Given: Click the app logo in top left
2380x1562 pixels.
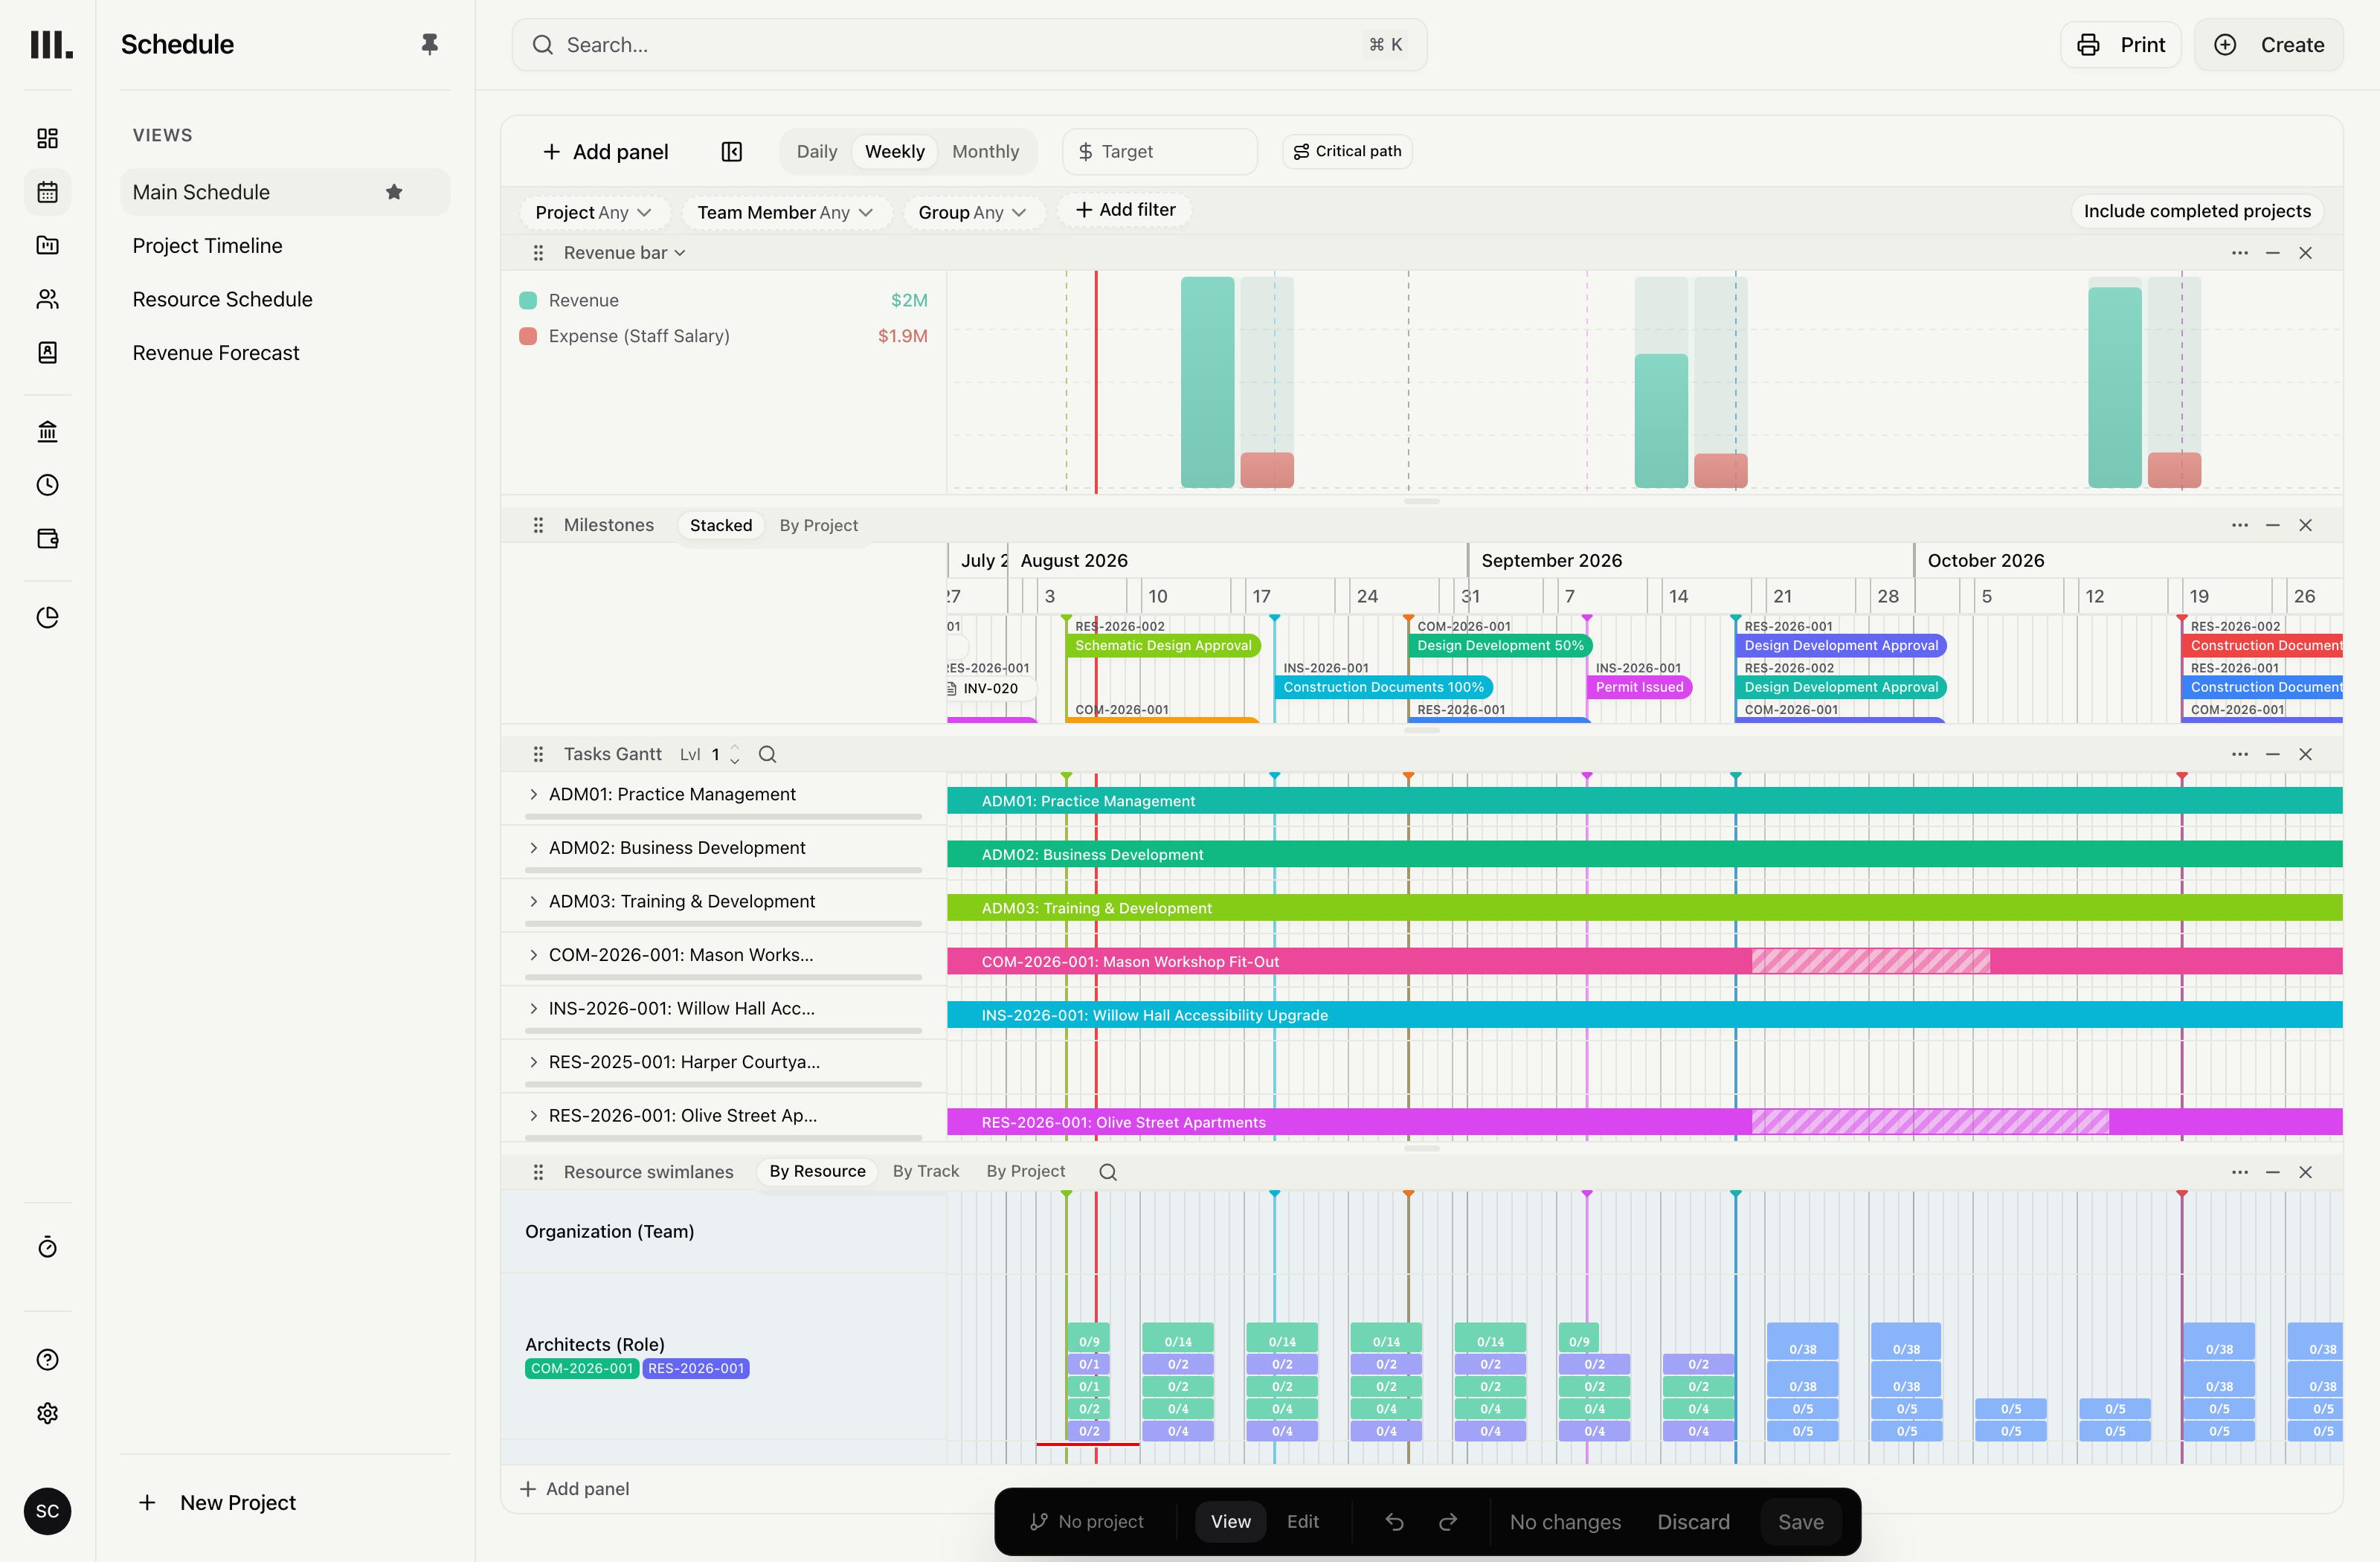Looking at the screenshot, I should [x=51, y=44].
